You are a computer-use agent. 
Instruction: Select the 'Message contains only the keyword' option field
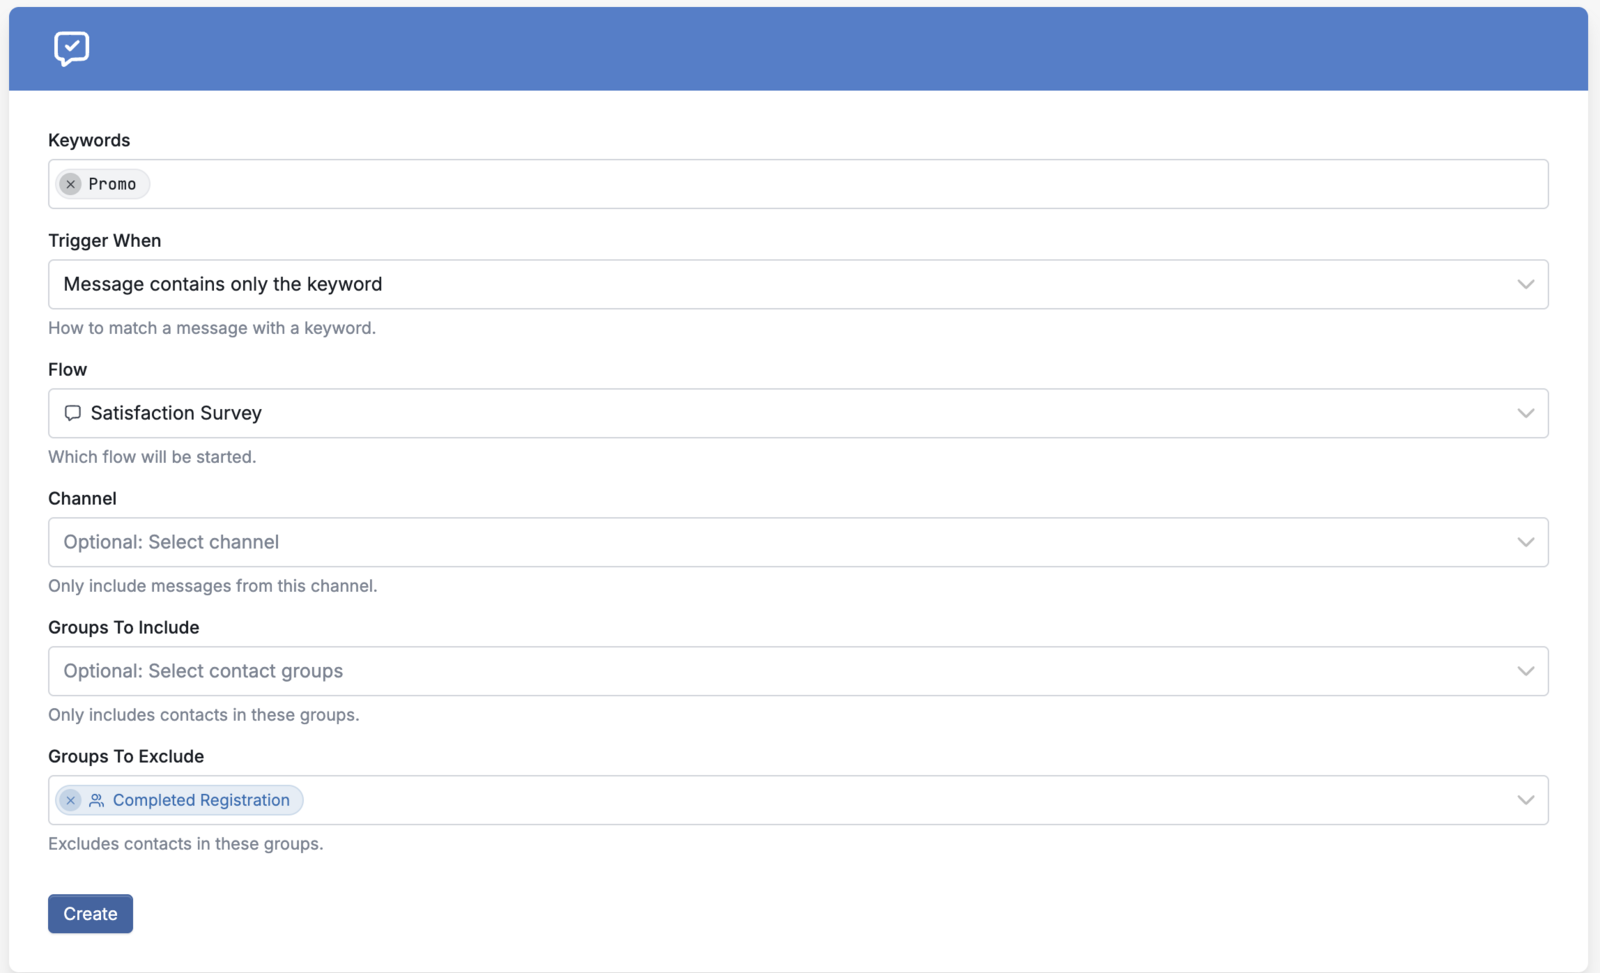[798, 284]
